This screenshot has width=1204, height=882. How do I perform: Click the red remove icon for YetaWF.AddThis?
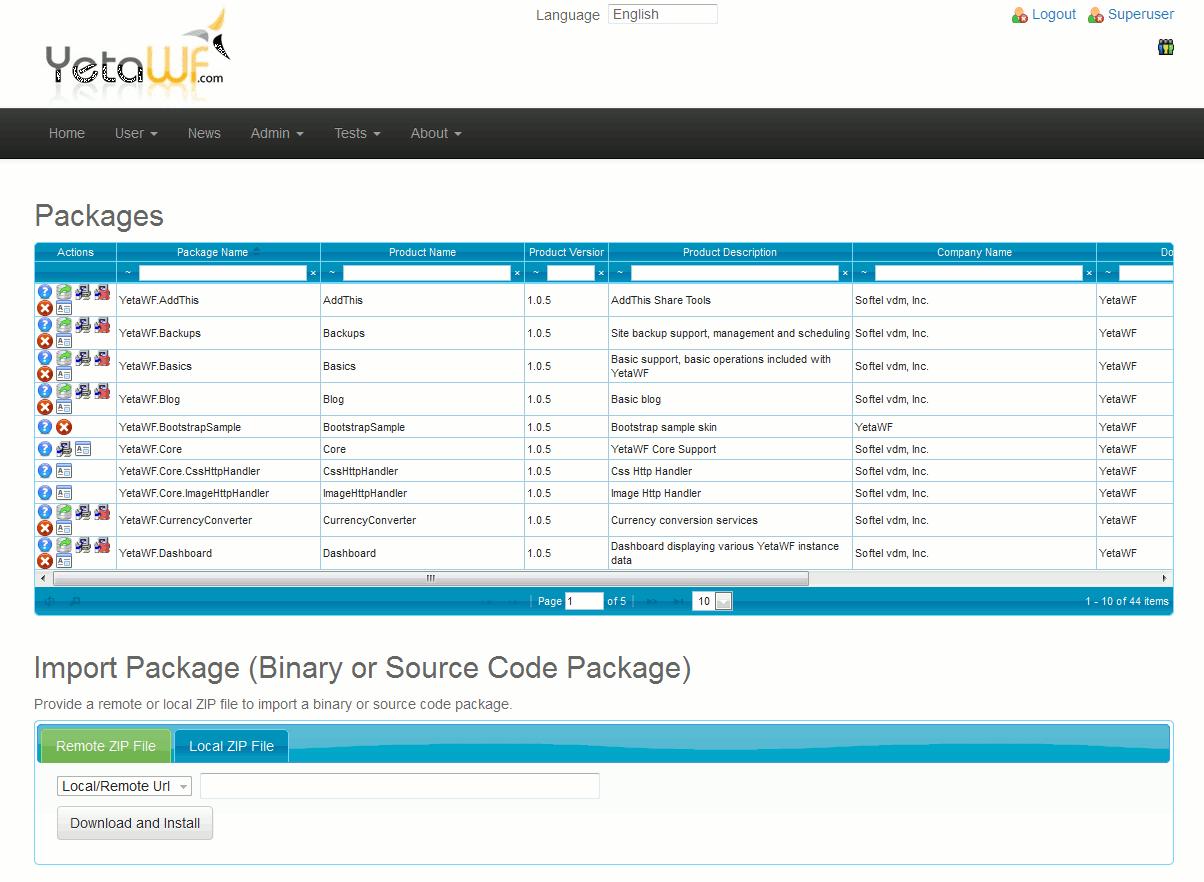(45, 308)
